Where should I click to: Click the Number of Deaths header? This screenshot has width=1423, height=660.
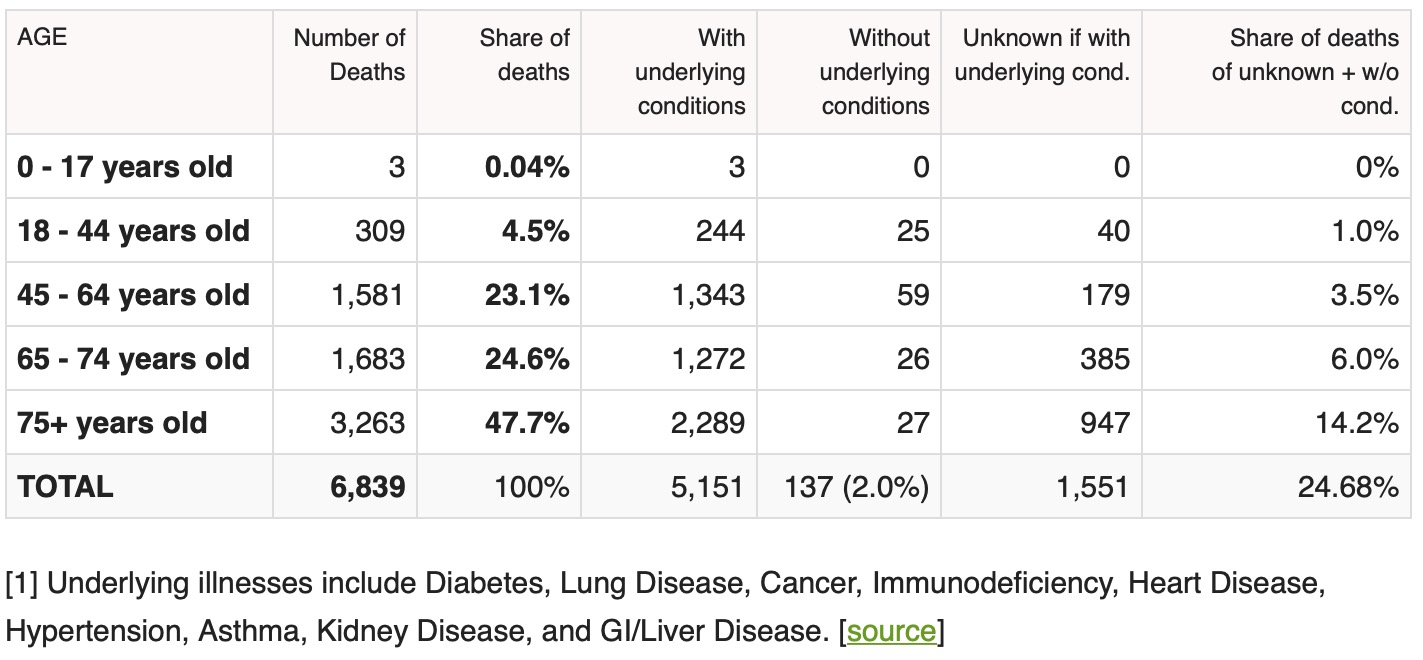350,55
